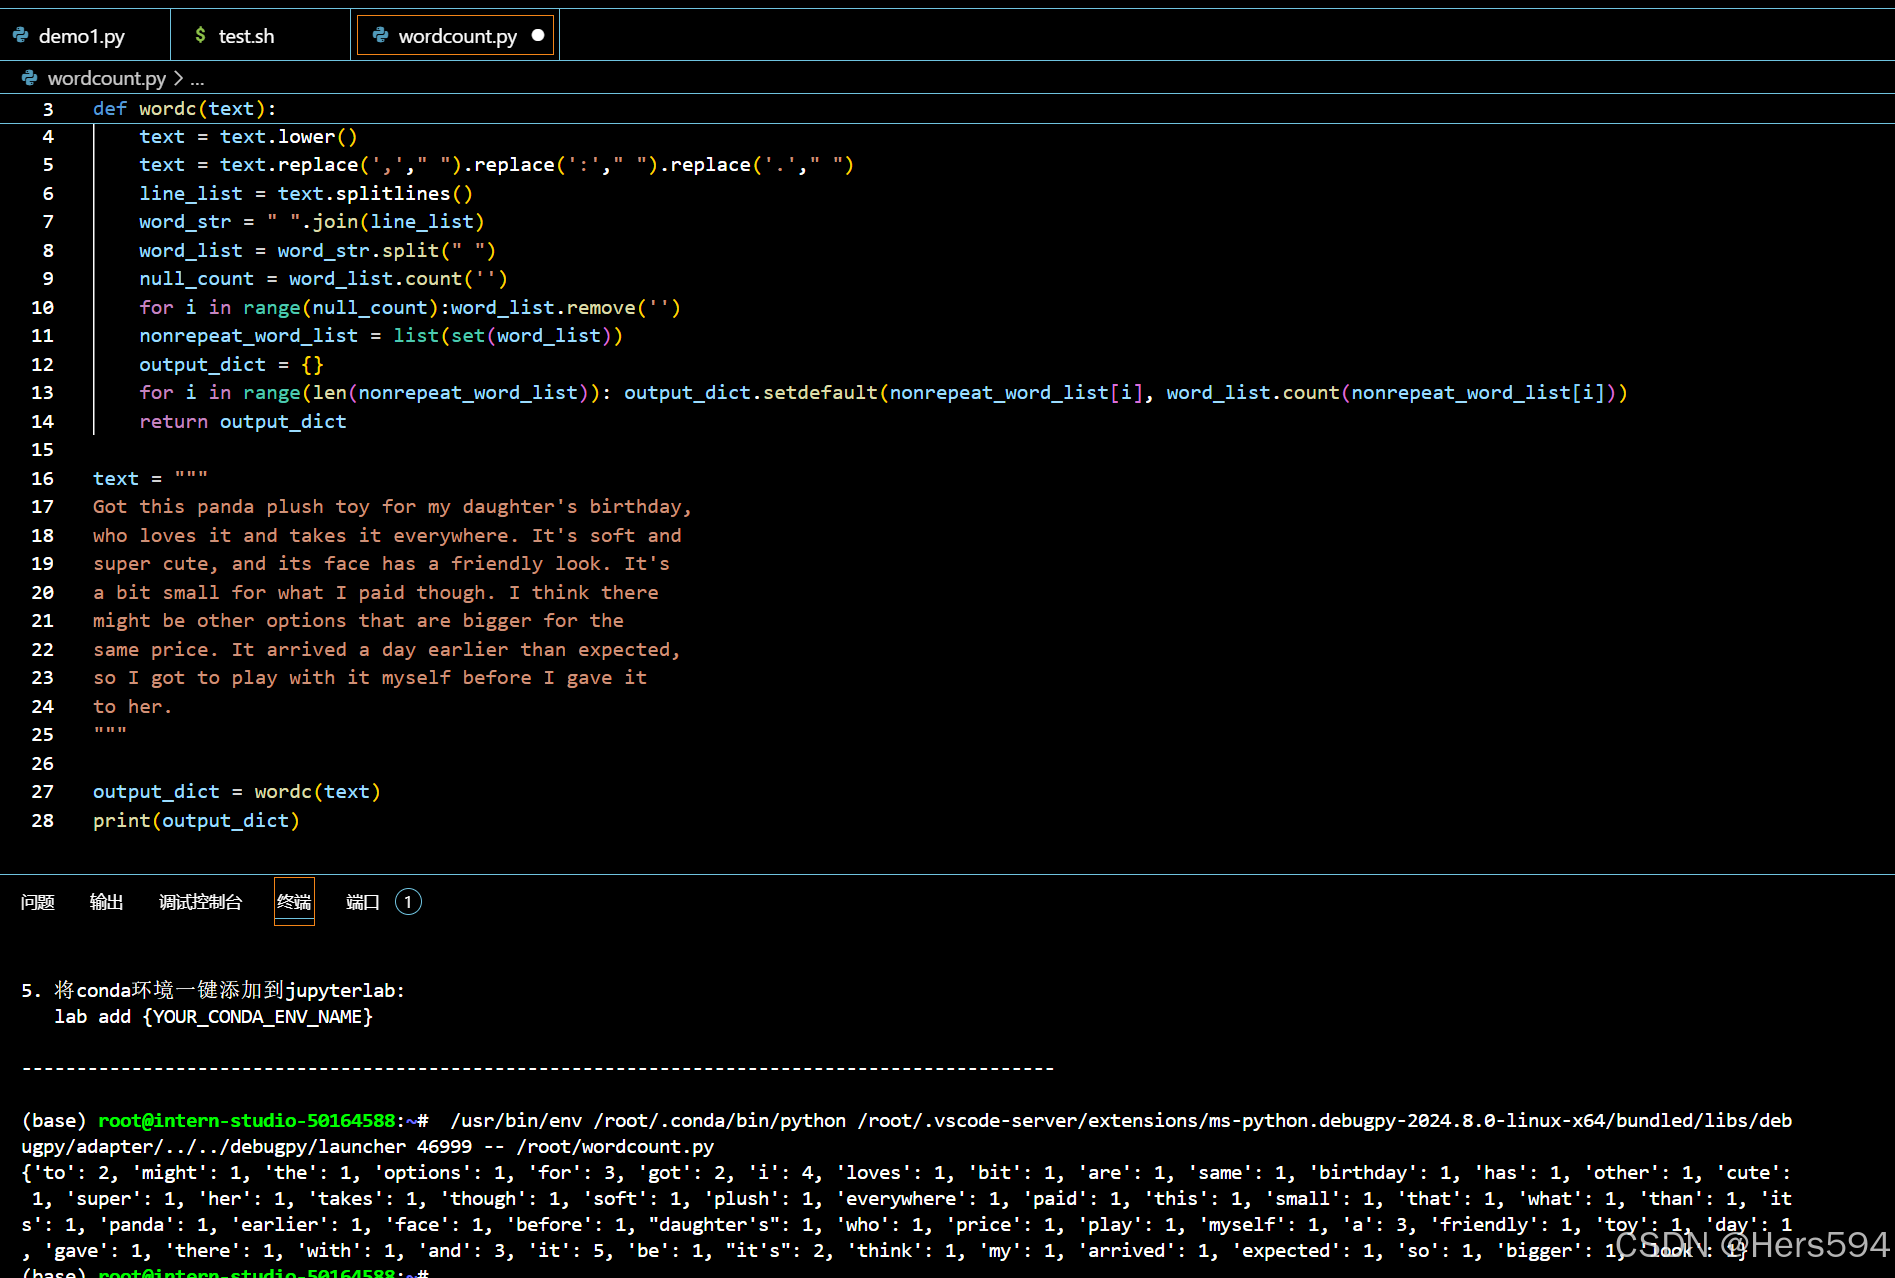Click the Python icon on the wordcount.py tab
The image size is (1895, 1278).
pos(380,35)
